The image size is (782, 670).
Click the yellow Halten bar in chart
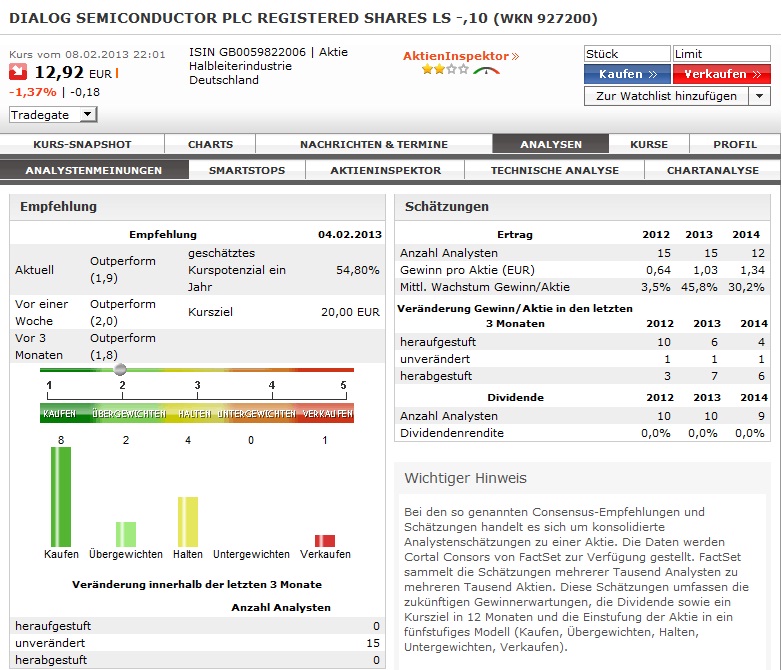(188, 521)
